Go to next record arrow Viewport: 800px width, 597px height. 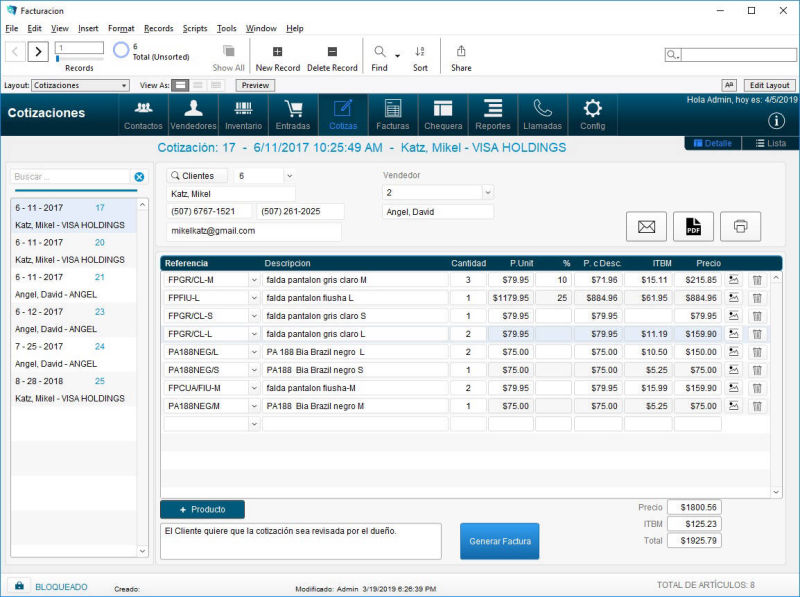[38, 51]
